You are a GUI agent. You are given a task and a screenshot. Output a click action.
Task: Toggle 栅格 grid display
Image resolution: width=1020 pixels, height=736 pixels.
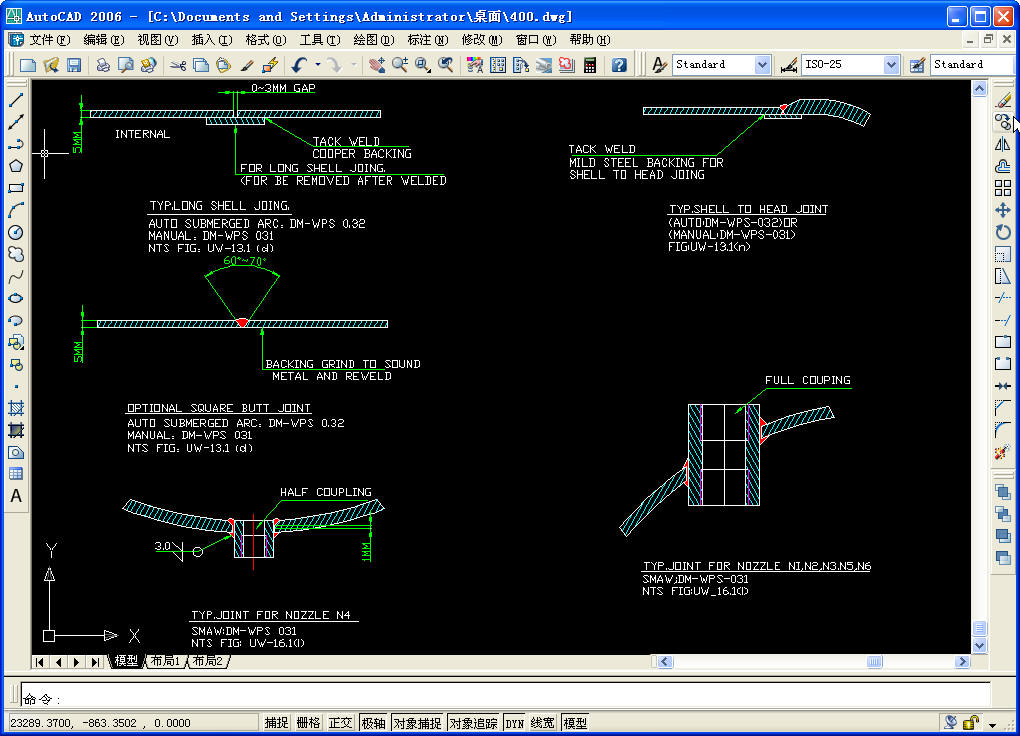[x=308, y=723]
